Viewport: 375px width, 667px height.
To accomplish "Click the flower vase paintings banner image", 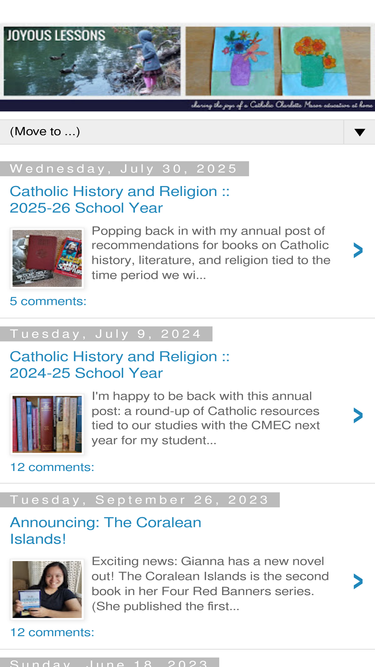I will point(278,61).
